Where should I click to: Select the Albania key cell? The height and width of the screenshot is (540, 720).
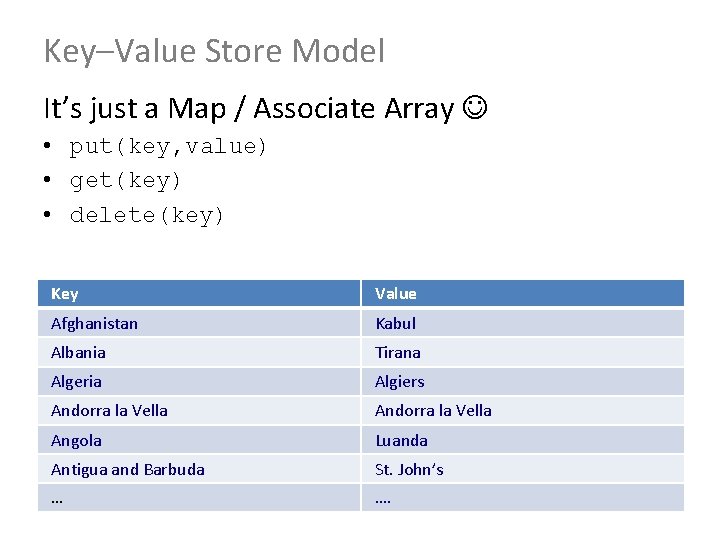(x=78, y=352)
